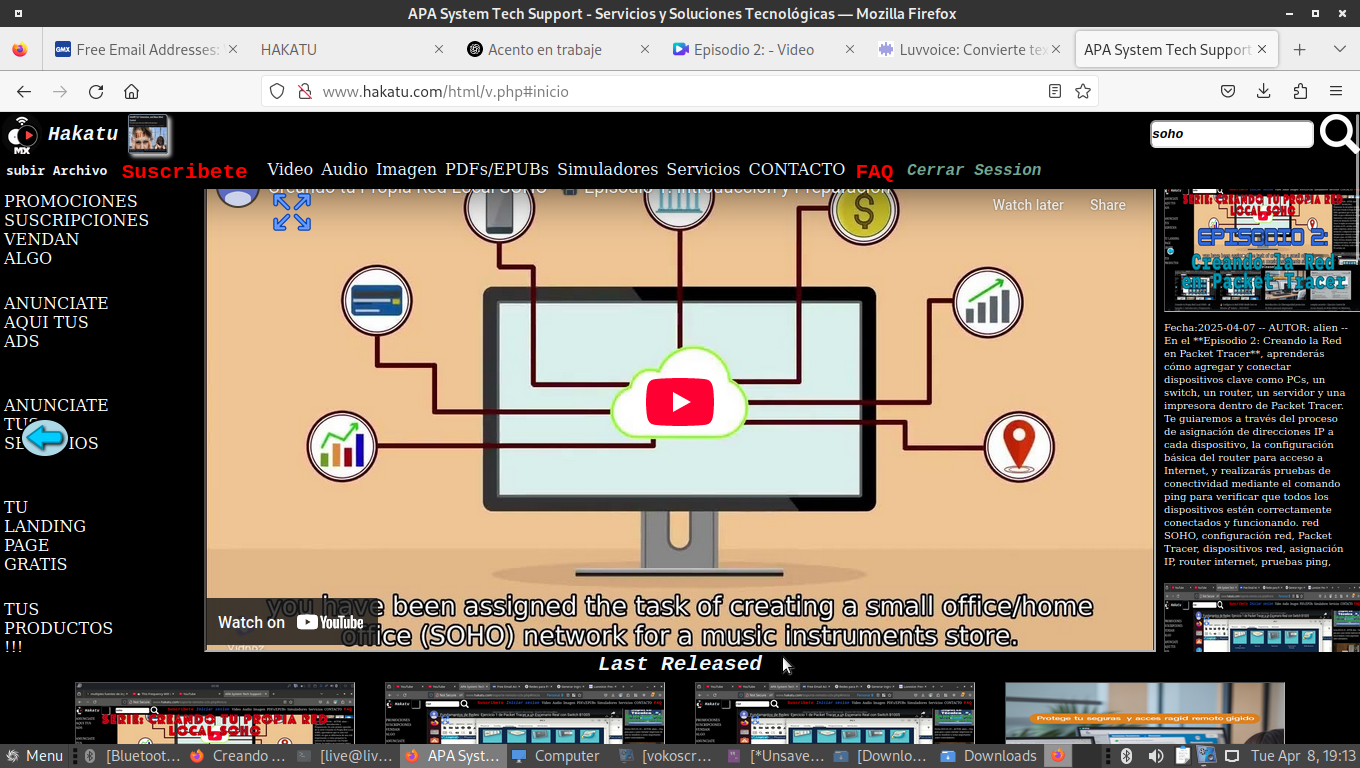This screenshot has width=1360, height=768.
Task: Click the blue left arrow in sidebar
Action: 45,437
